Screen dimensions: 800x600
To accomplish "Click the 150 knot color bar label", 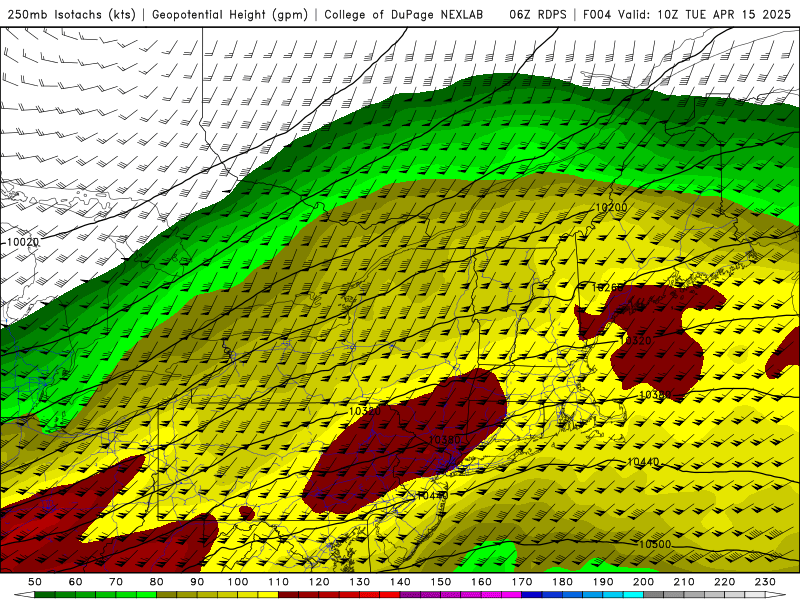I will tap(441, 582).
